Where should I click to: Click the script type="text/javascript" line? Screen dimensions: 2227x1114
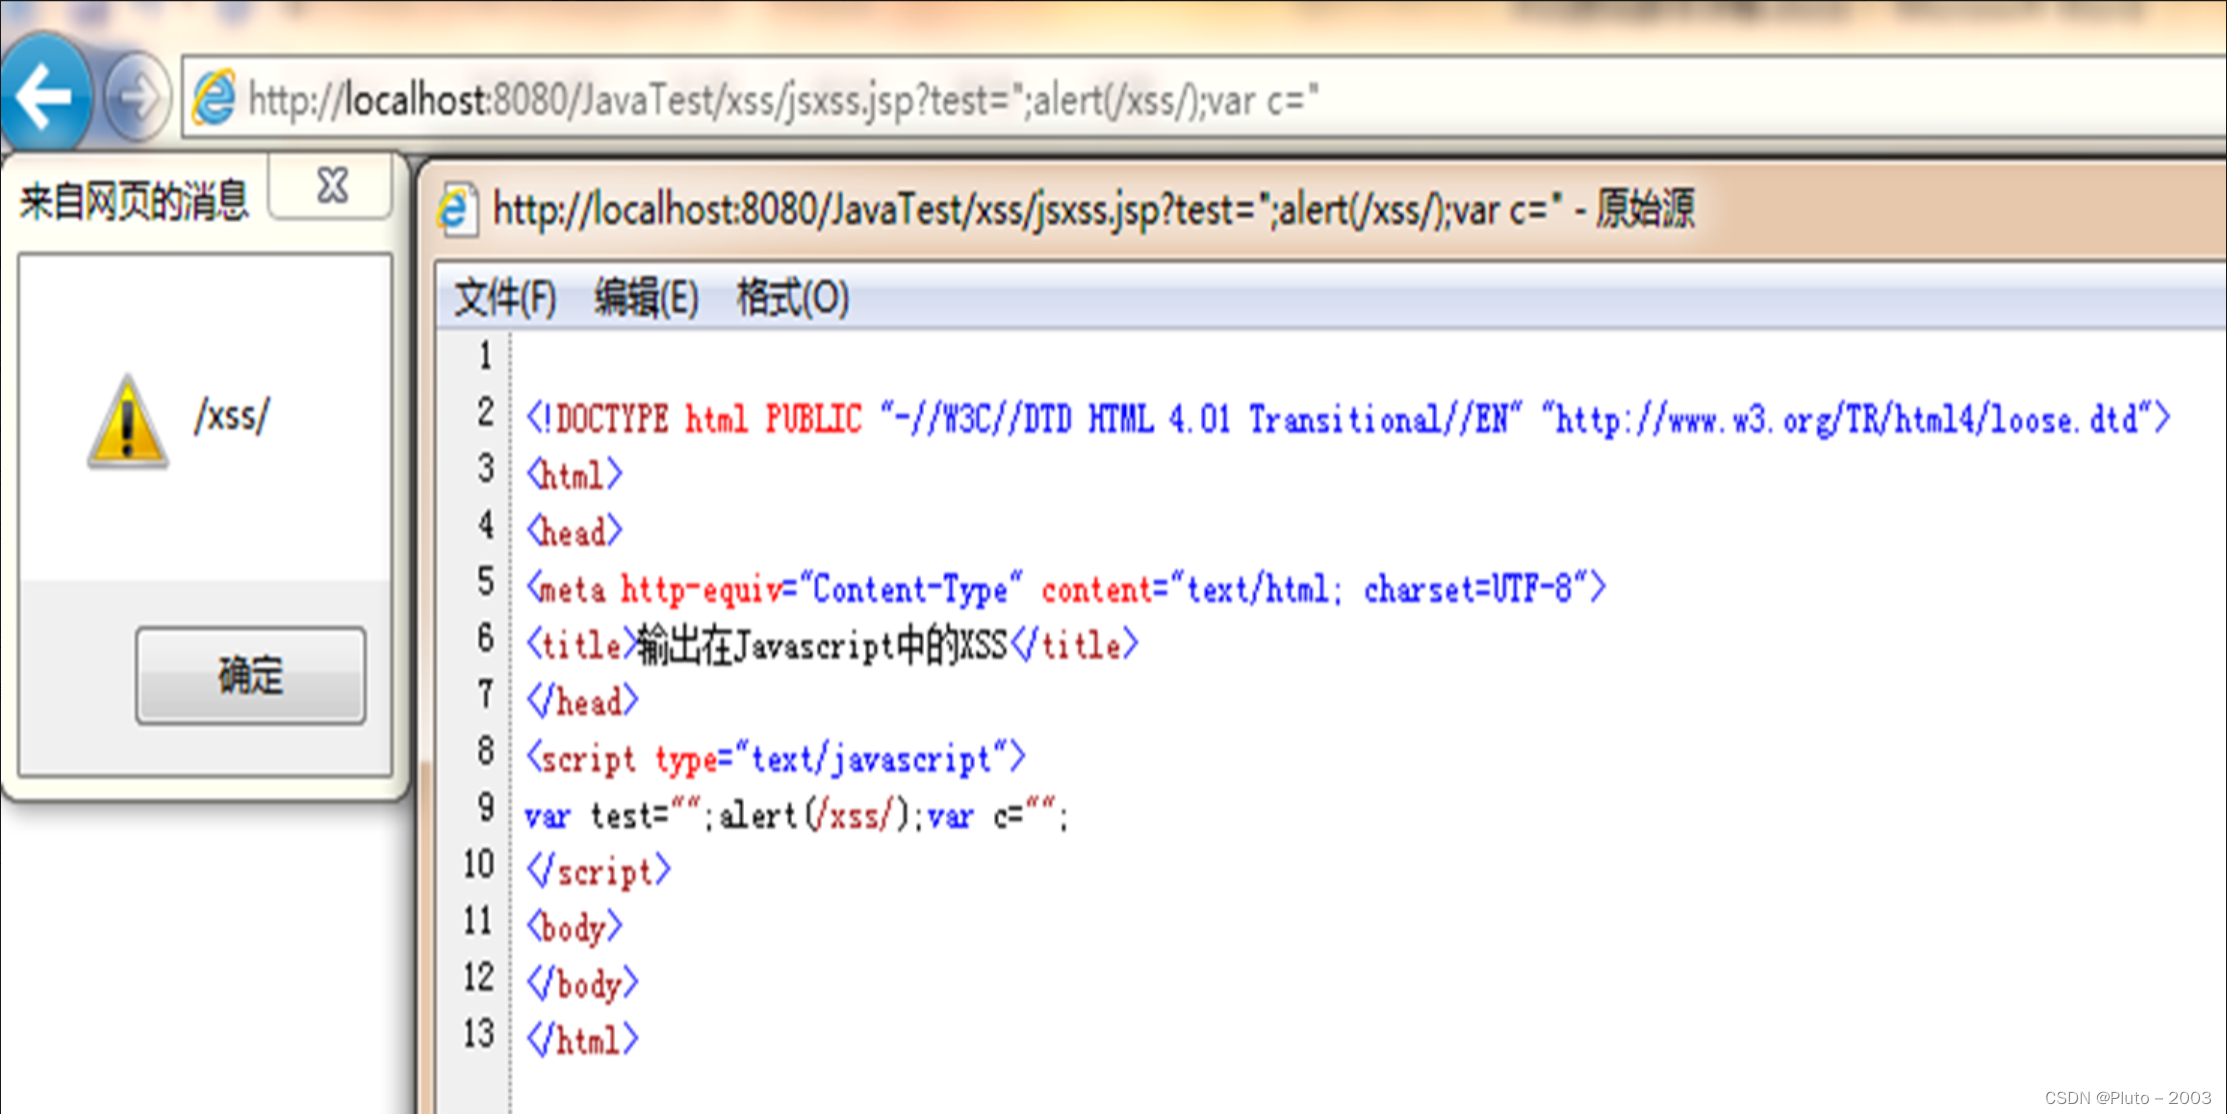point(775,758)
